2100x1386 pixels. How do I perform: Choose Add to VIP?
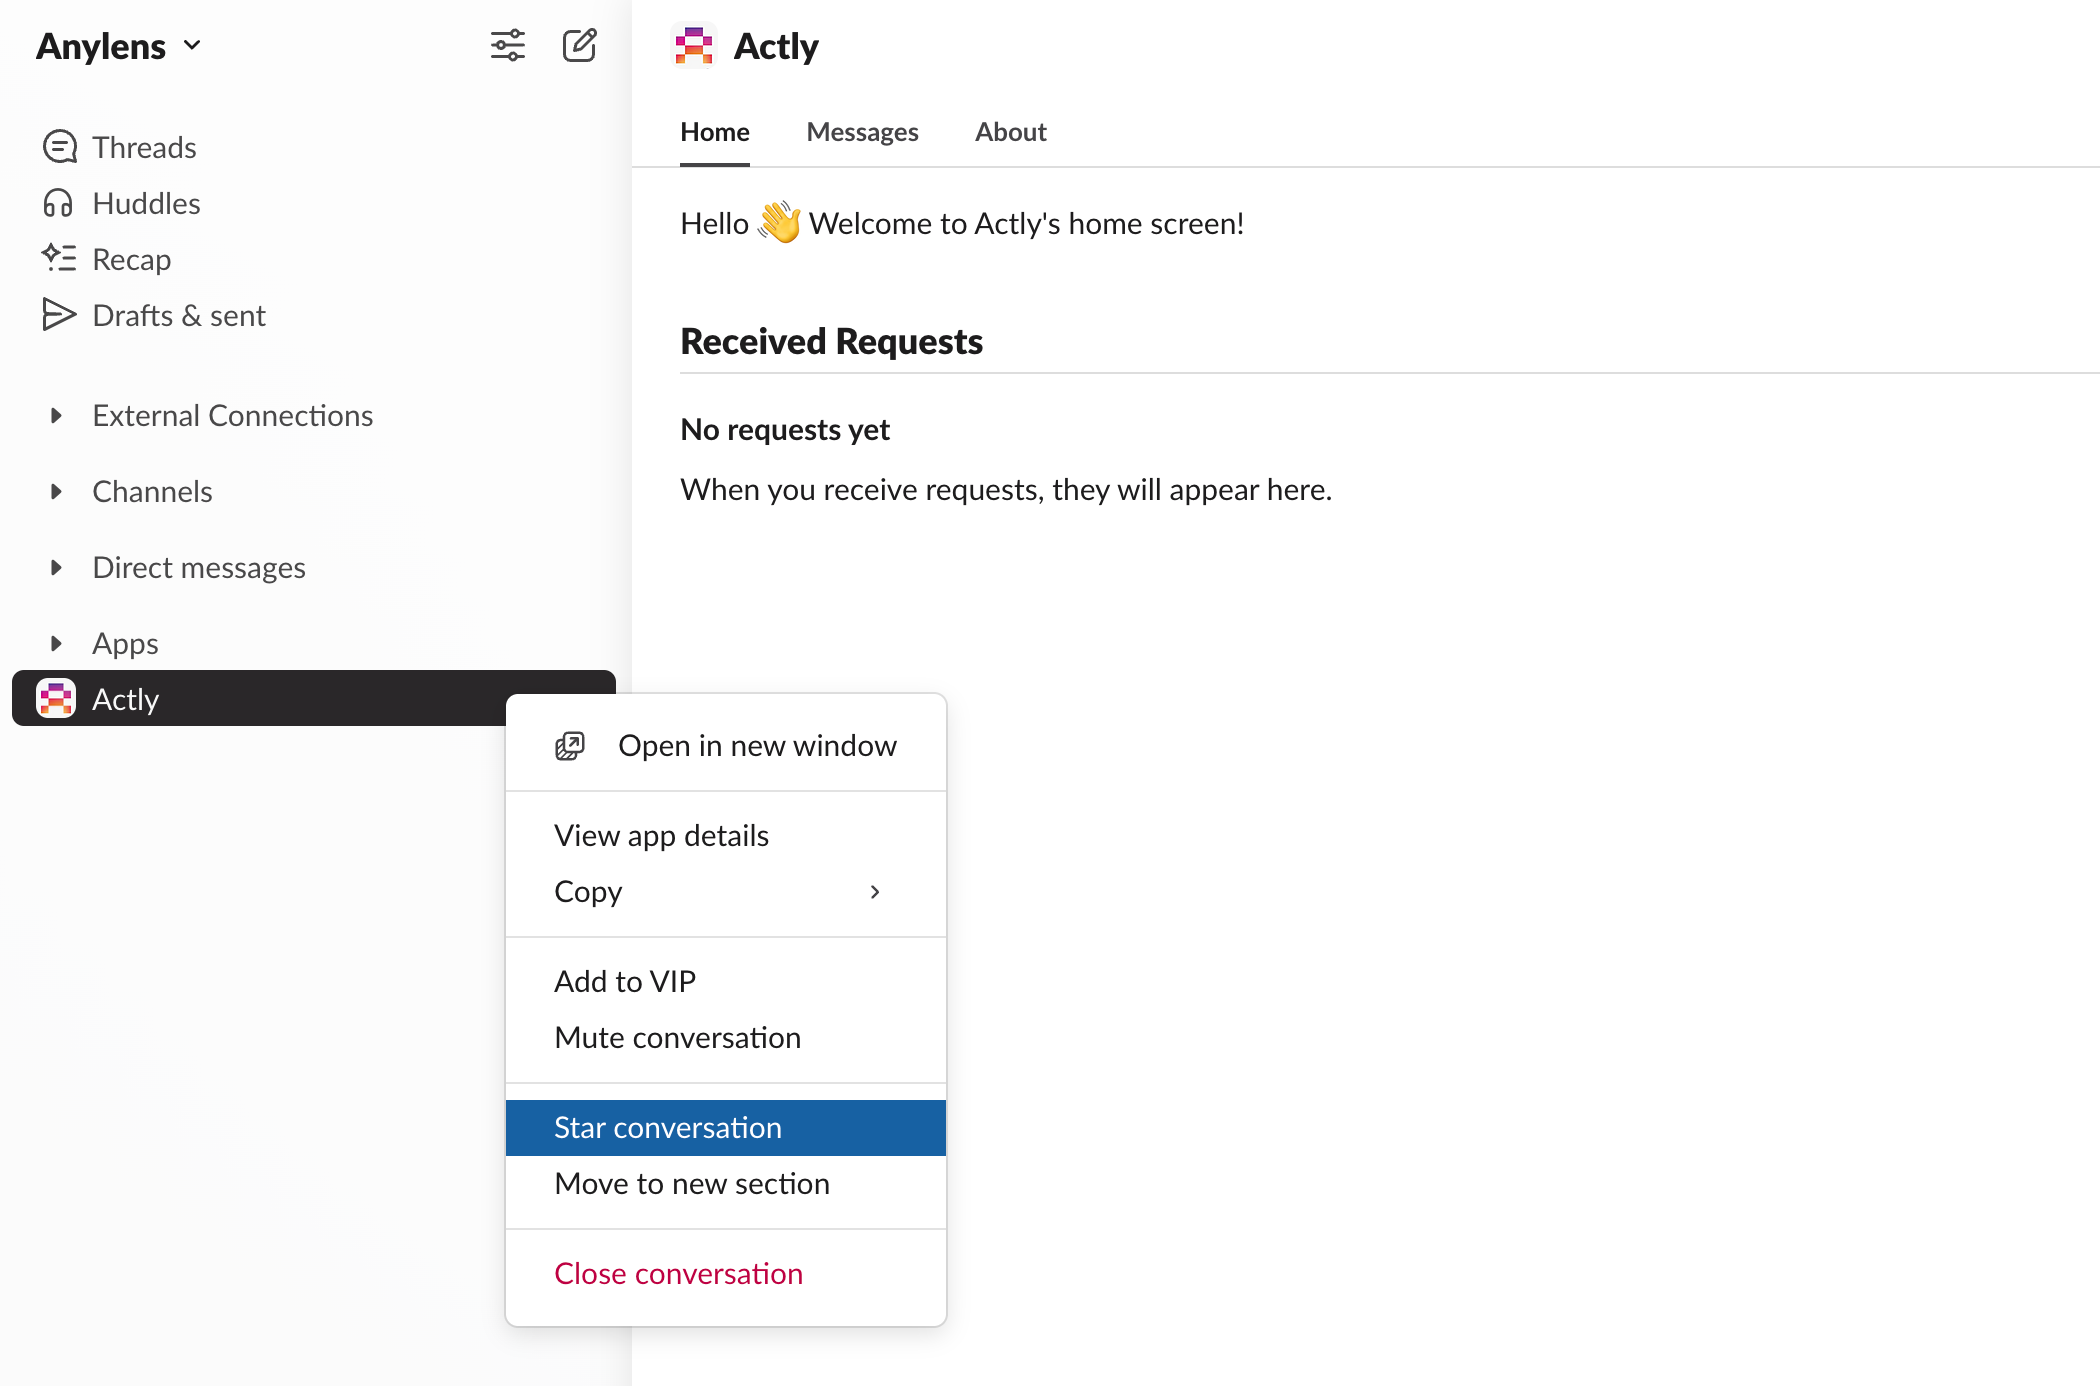coord(726,981)
